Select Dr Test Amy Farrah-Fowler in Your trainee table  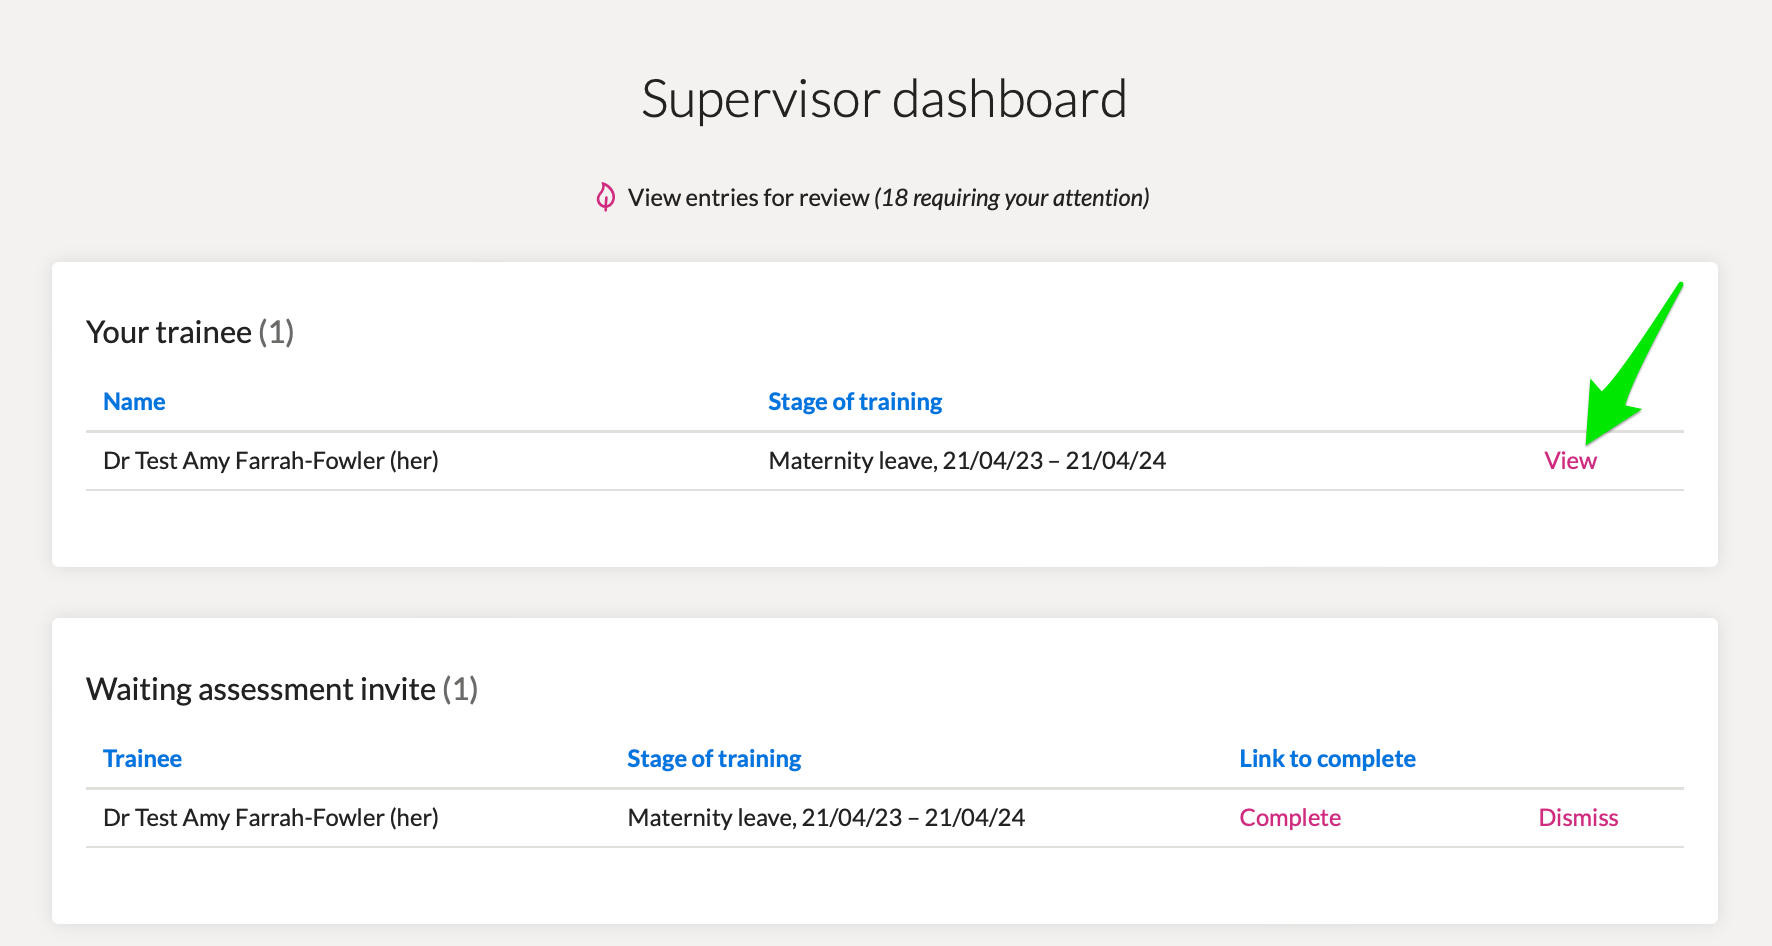tap(271, 461)
